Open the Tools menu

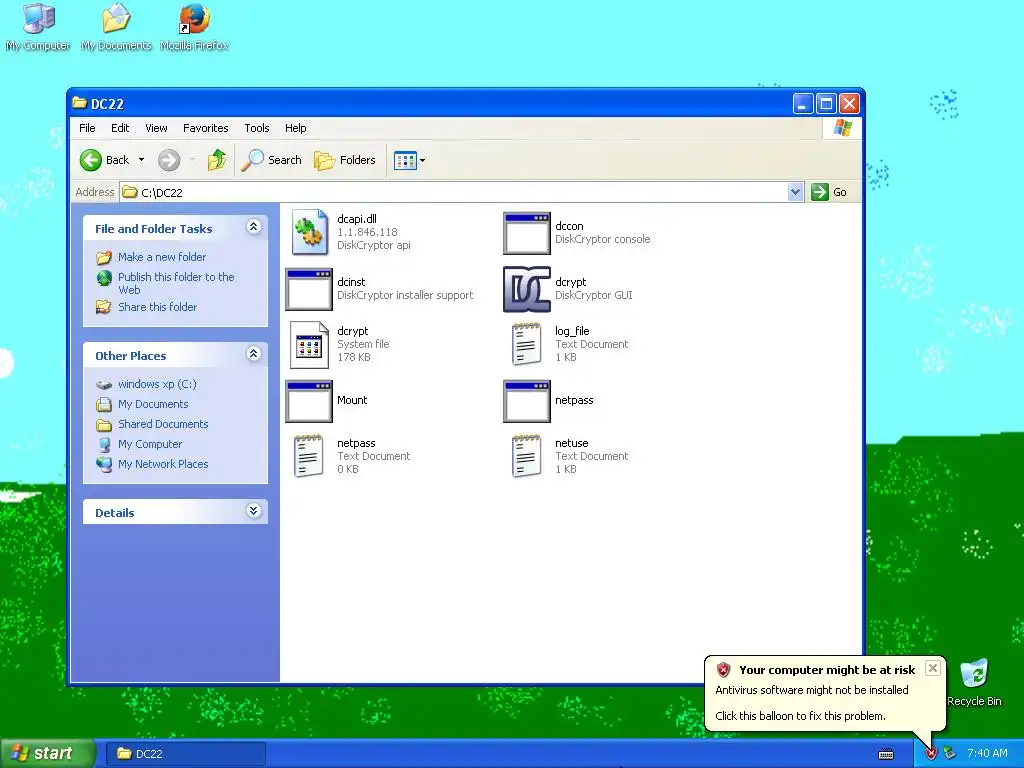(257, 128)
